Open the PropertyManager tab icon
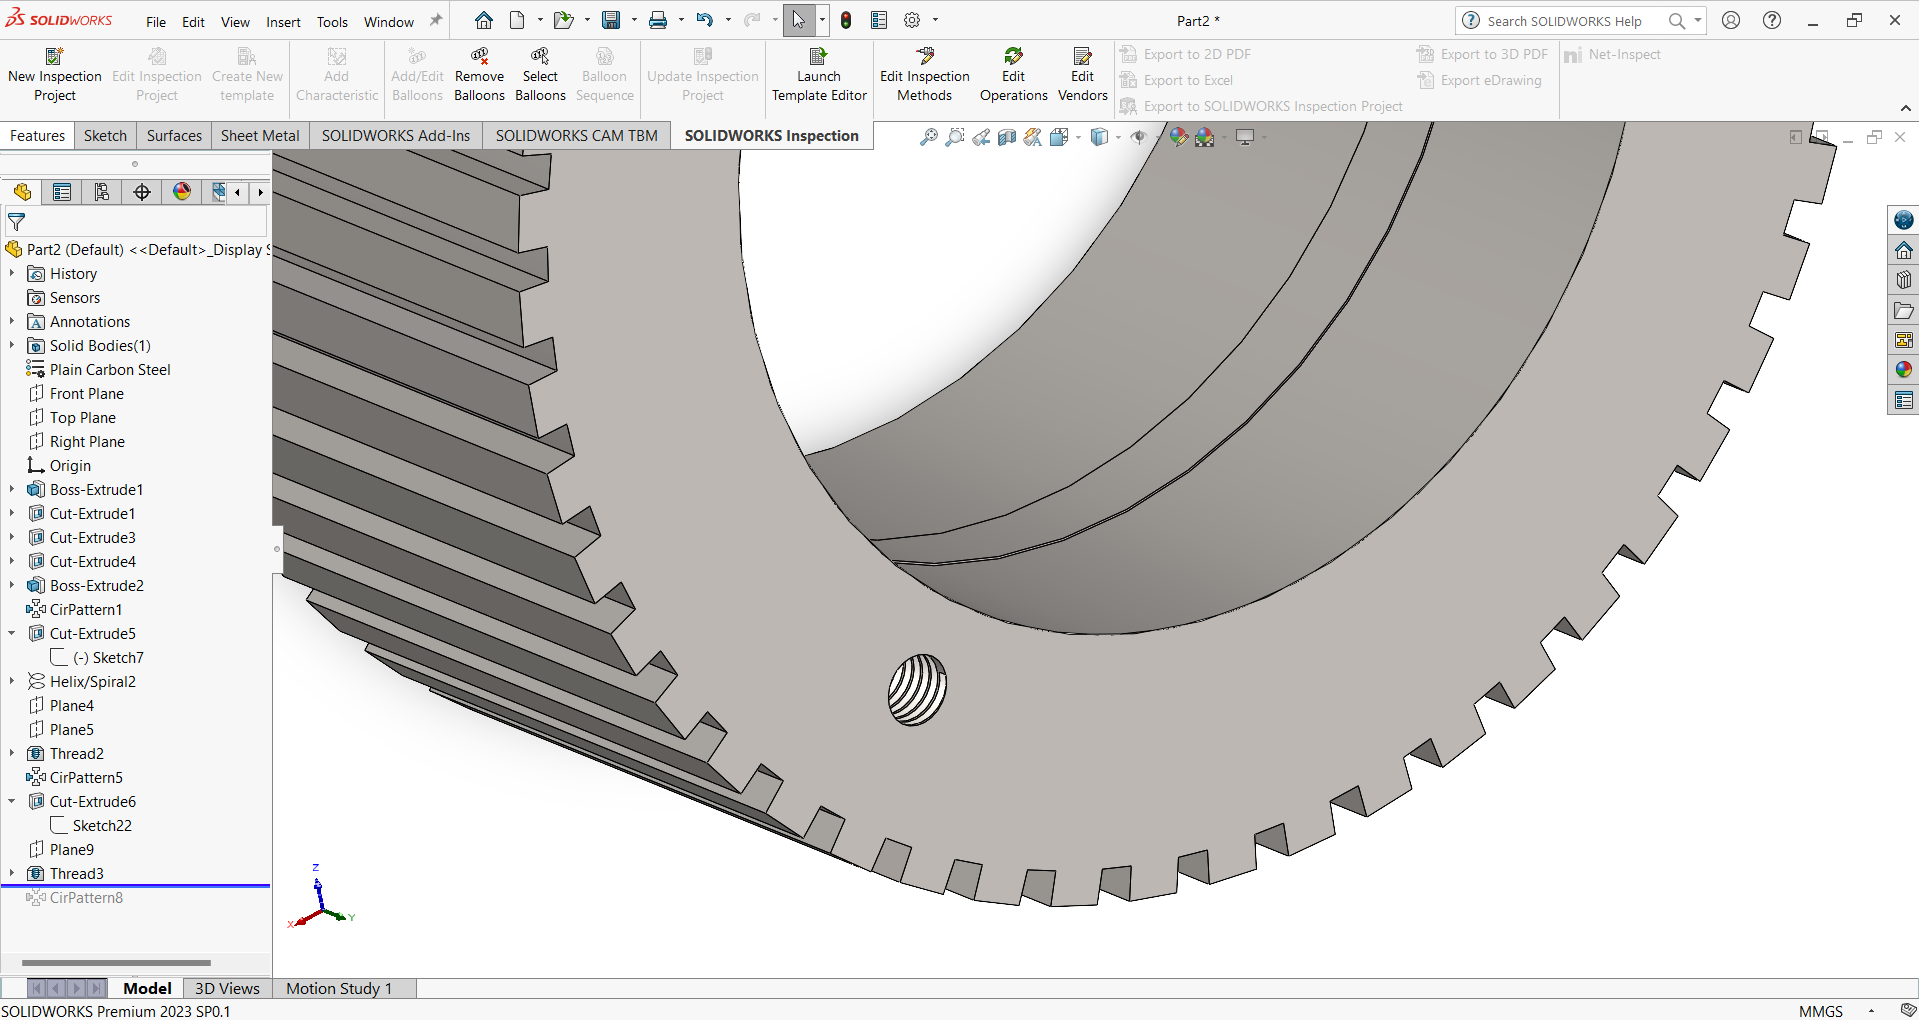 62,192
